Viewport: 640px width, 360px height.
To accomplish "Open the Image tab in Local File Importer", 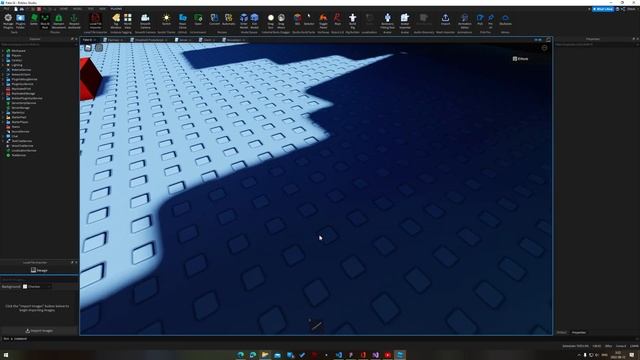I will tap(39, 270).
